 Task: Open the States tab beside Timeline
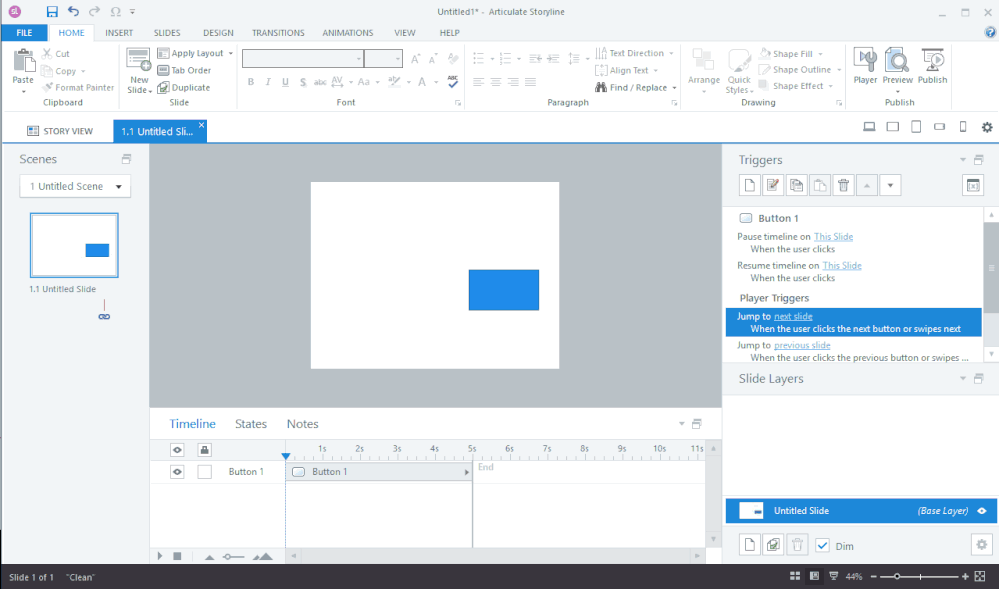(251, 424)
